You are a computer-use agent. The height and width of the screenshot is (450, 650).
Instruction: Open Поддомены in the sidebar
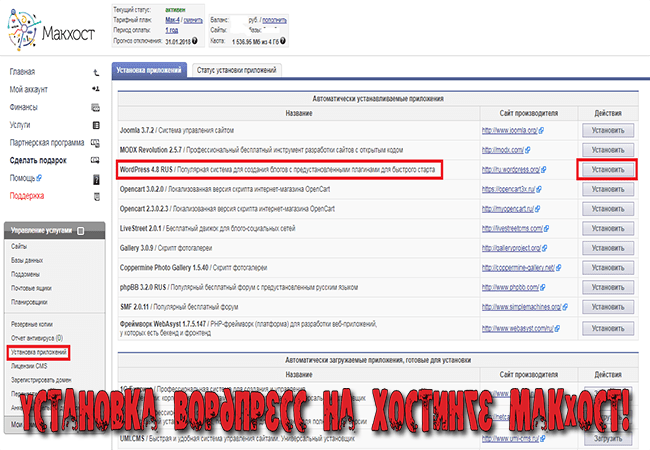pyautogui.click(x=25, y=274)
